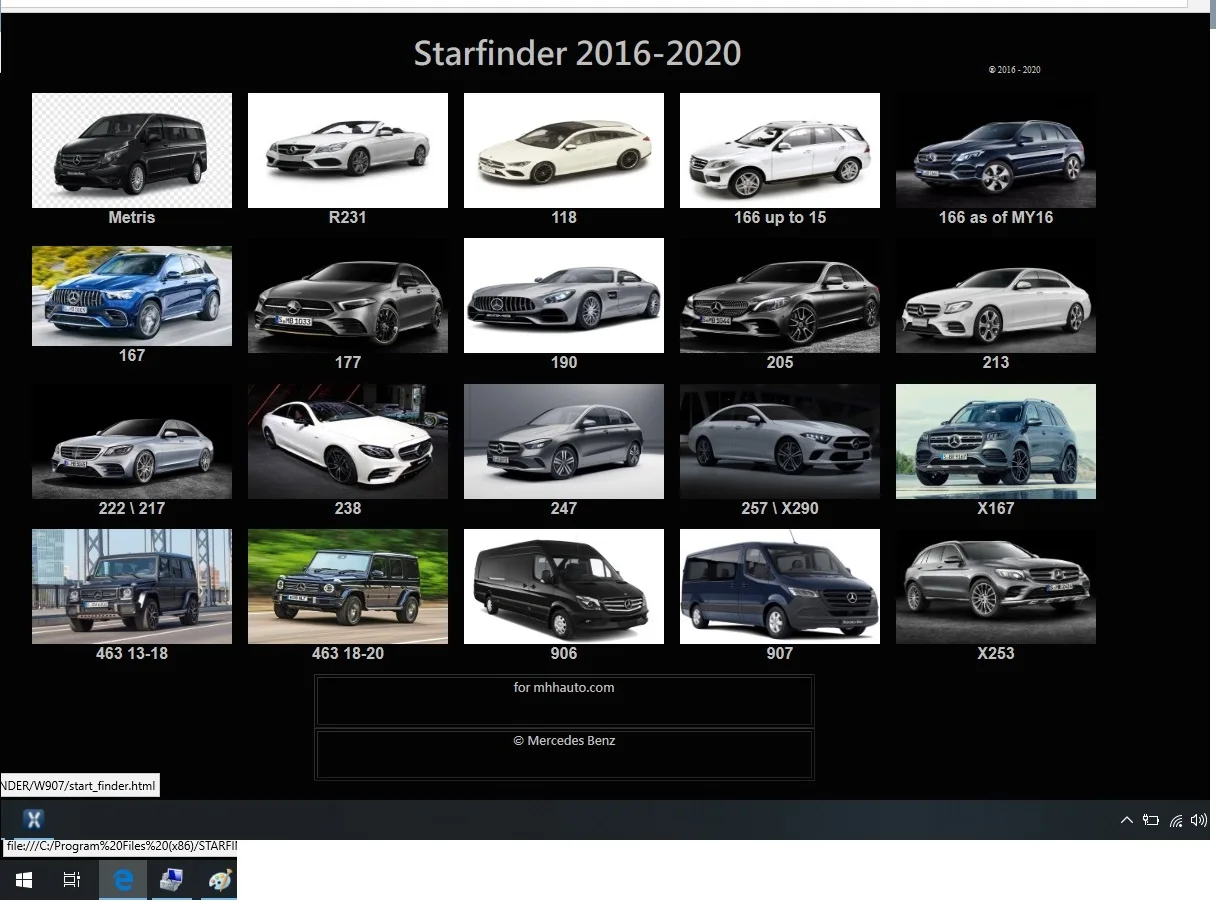Click the X253 label

tap(996, 653)
